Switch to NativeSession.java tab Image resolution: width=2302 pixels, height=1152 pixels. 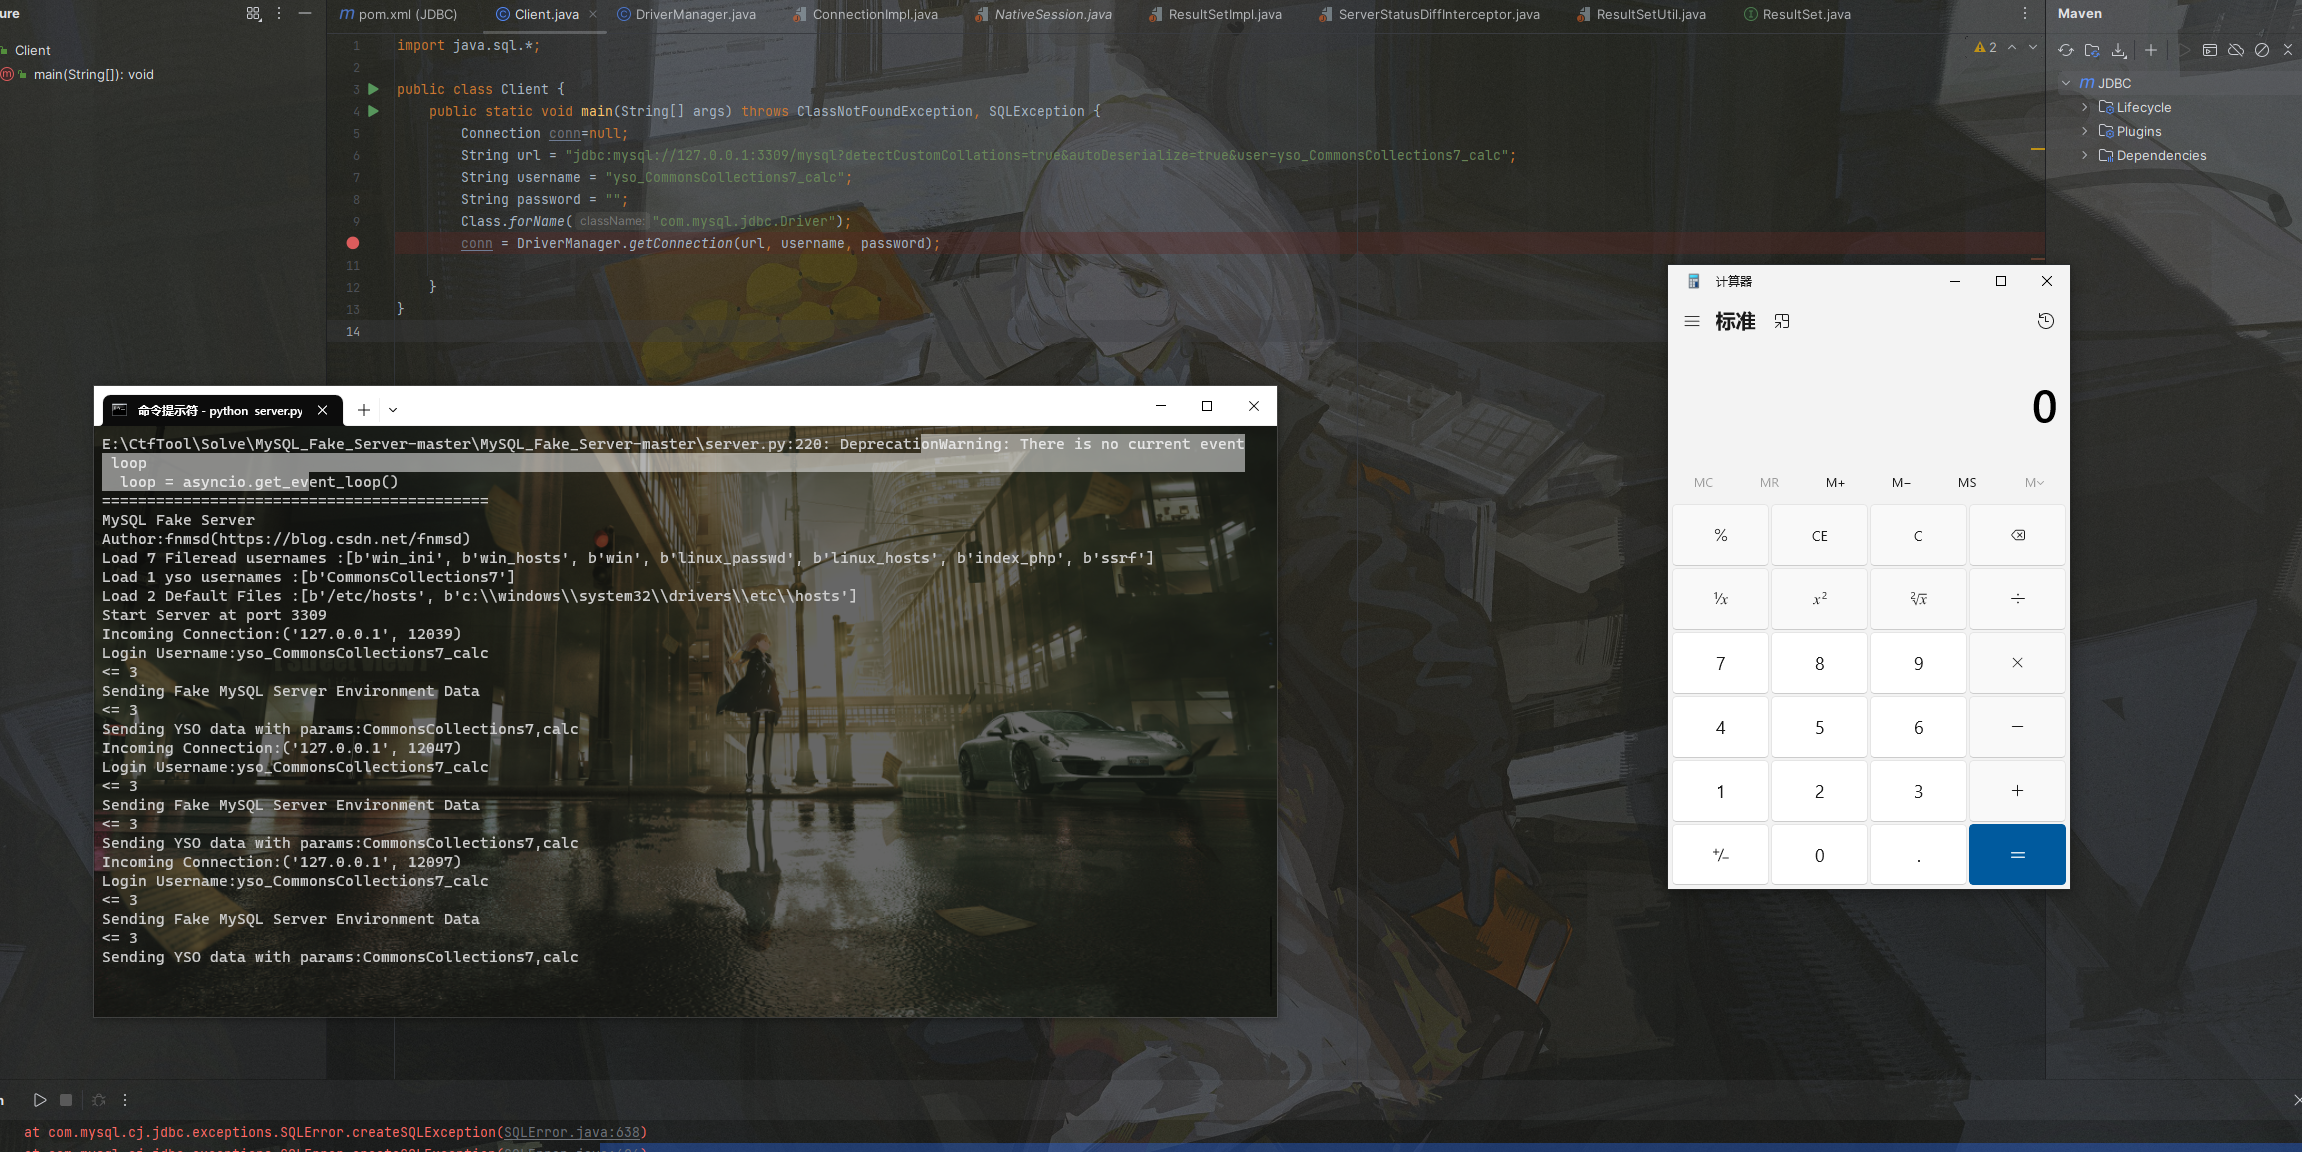click(1044, 14)
